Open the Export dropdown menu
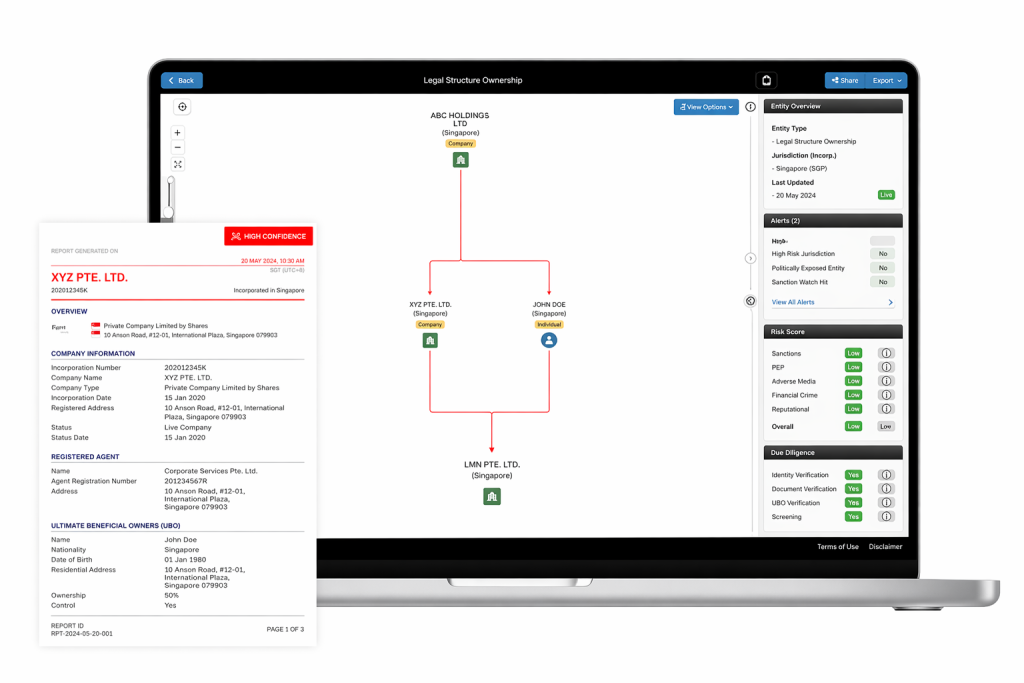Viewport: 1024px width, 683px height. click(x=886, y=80)
